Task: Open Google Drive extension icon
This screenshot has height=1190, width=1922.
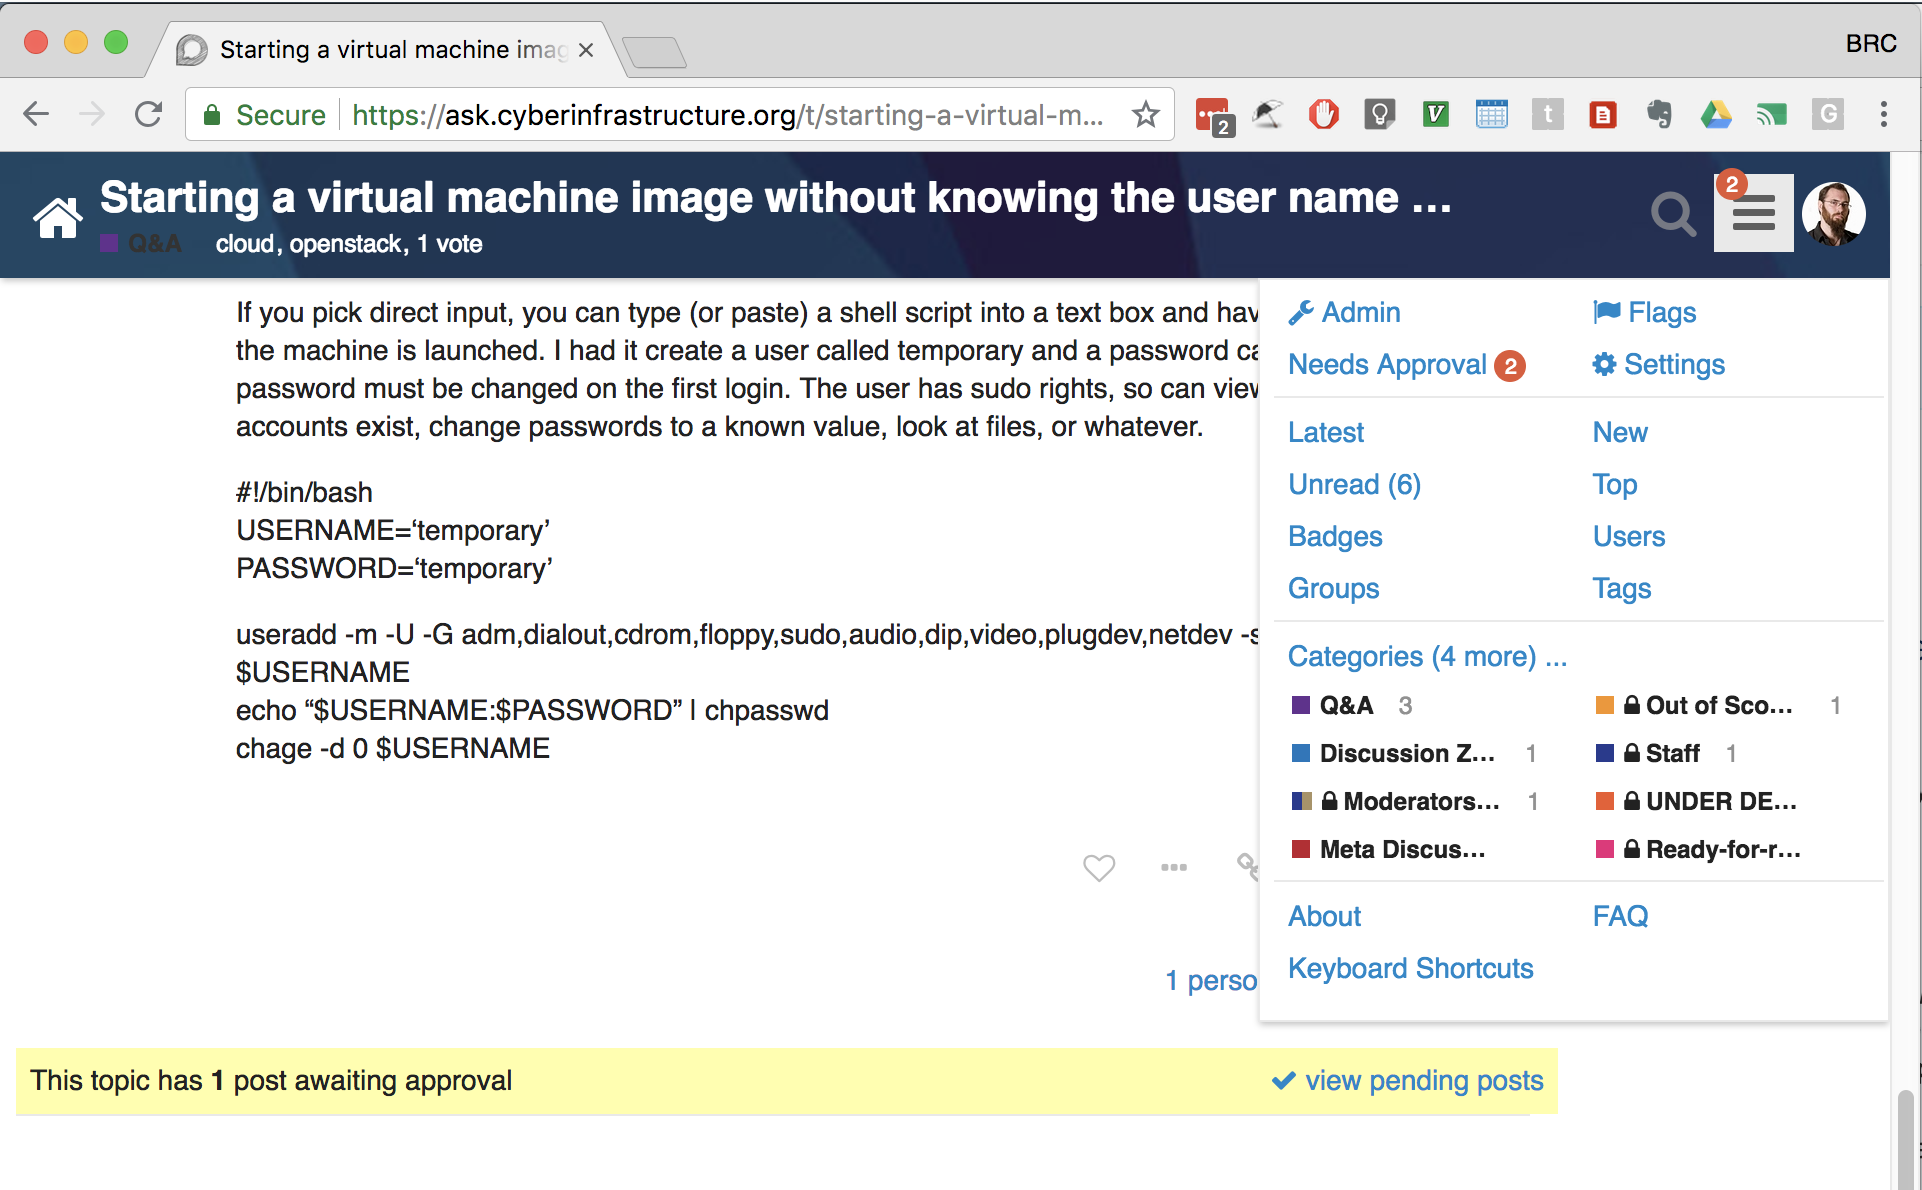Action: coord(1716,114)
